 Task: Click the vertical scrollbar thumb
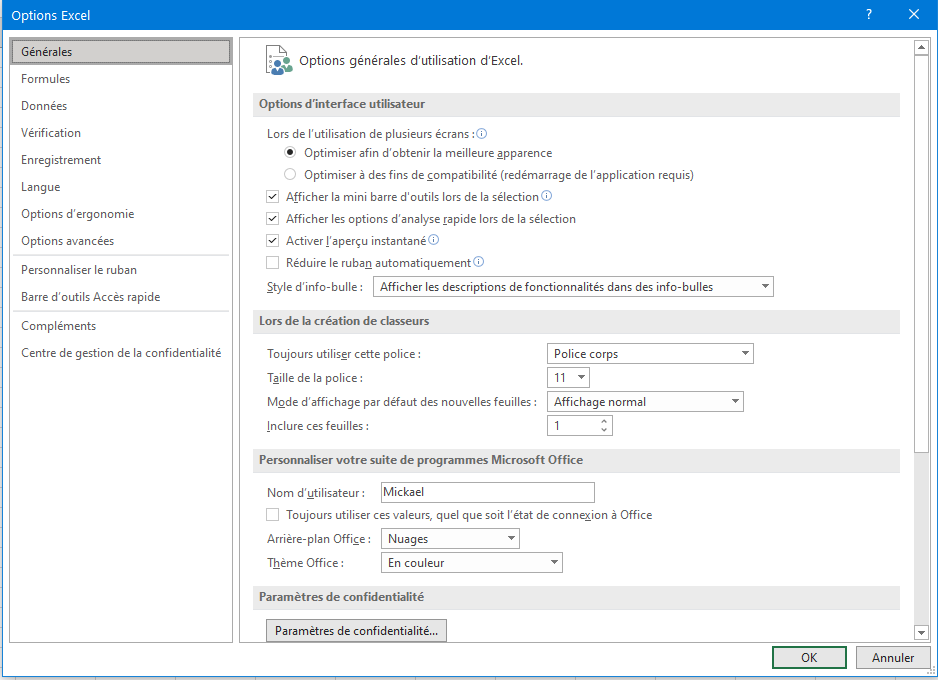[921, 254]
